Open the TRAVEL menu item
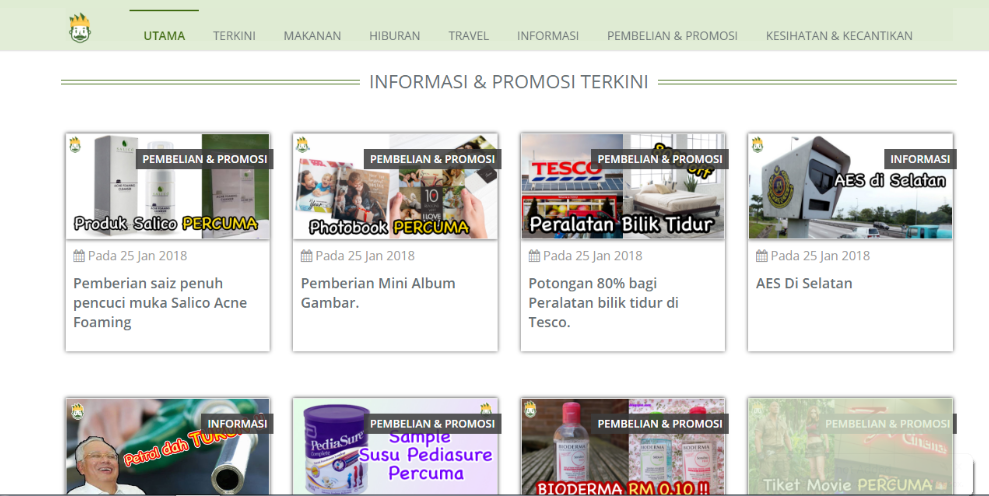 click(x=468, y=36)
